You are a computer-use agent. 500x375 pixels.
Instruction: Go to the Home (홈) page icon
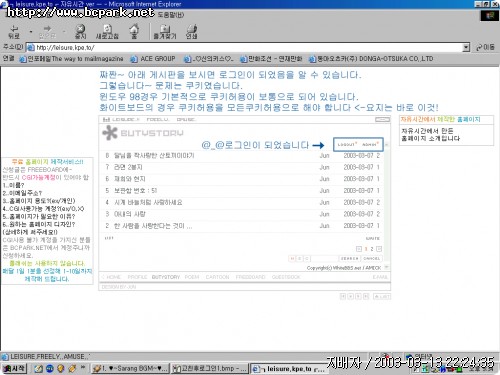(134, 32)
